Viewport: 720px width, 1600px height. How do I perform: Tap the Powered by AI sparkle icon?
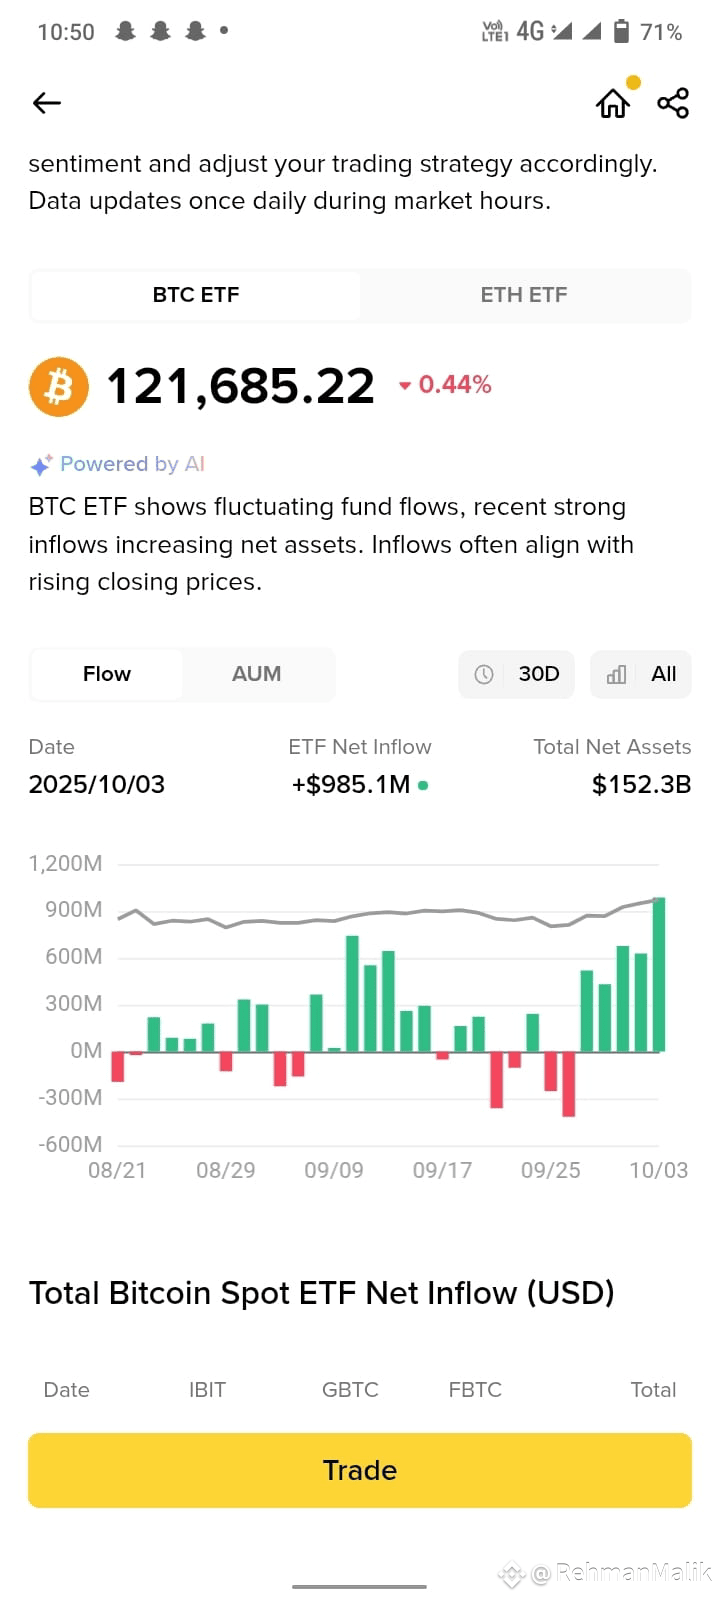point(41,465)
